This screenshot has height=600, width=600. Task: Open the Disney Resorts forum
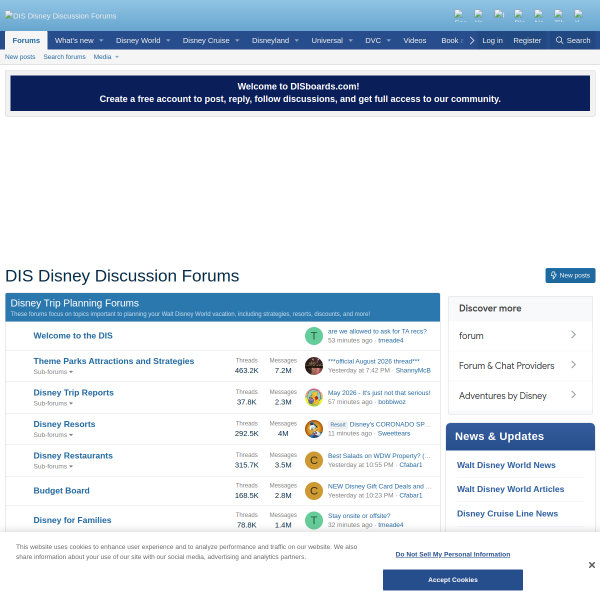click(x=64, y=424)
